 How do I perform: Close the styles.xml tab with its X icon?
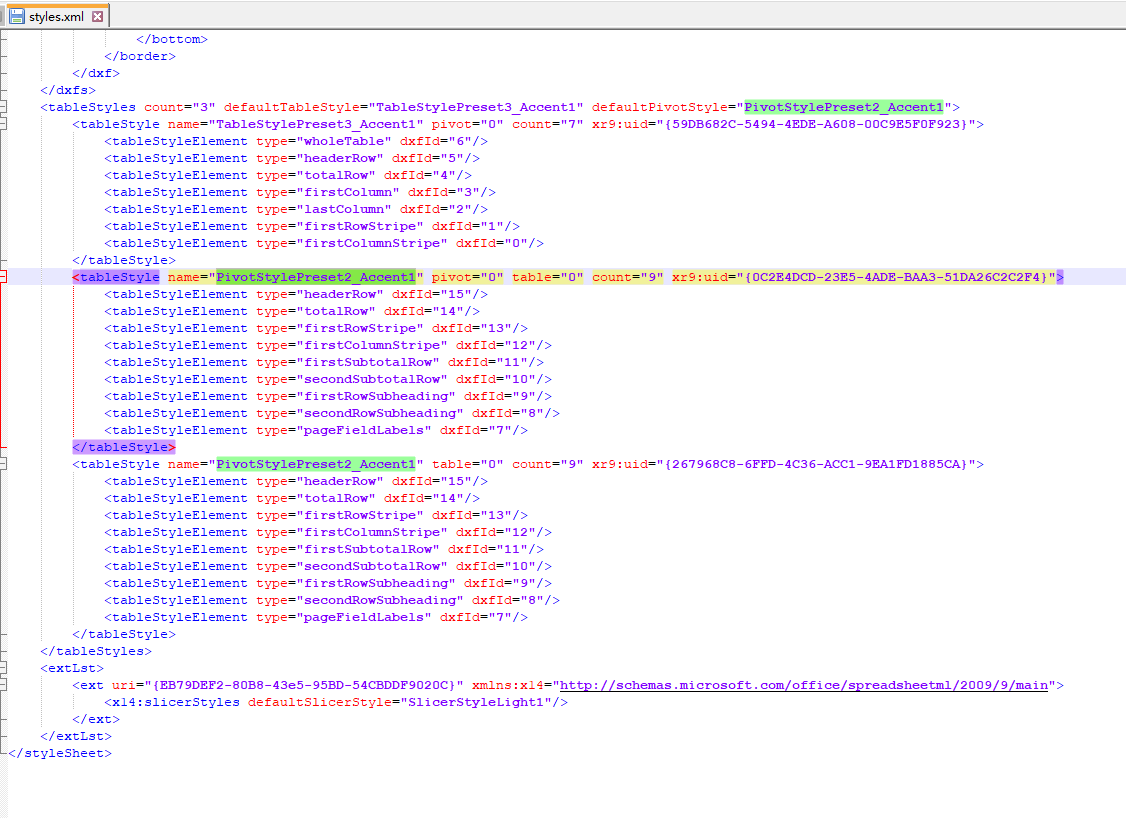pos(97,15)
